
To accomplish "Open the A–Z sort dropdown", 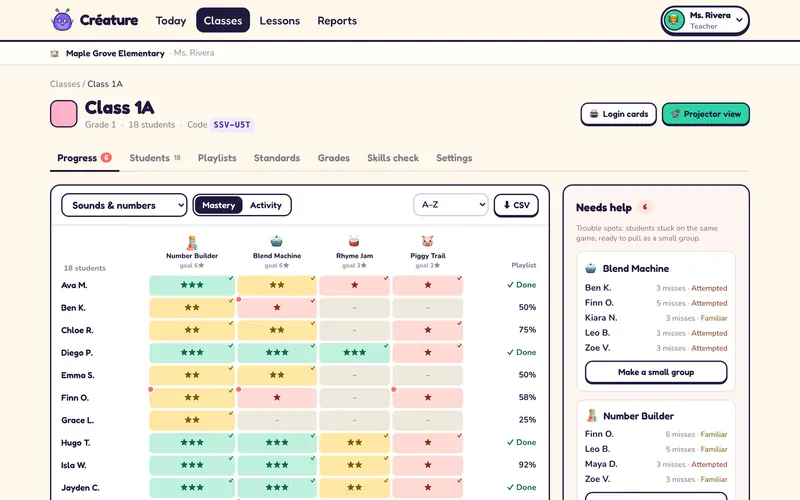I will [x=451, y=205].
